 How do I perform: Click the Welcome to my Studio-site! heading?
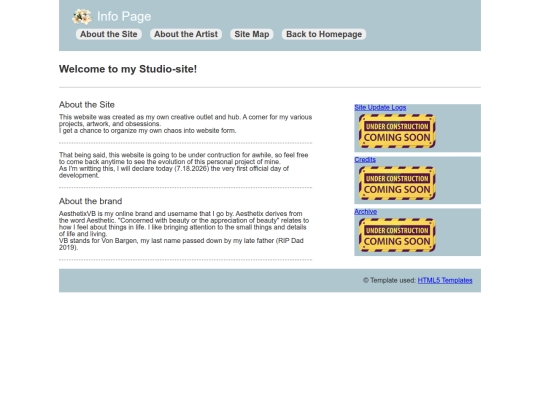pos(128,69)
